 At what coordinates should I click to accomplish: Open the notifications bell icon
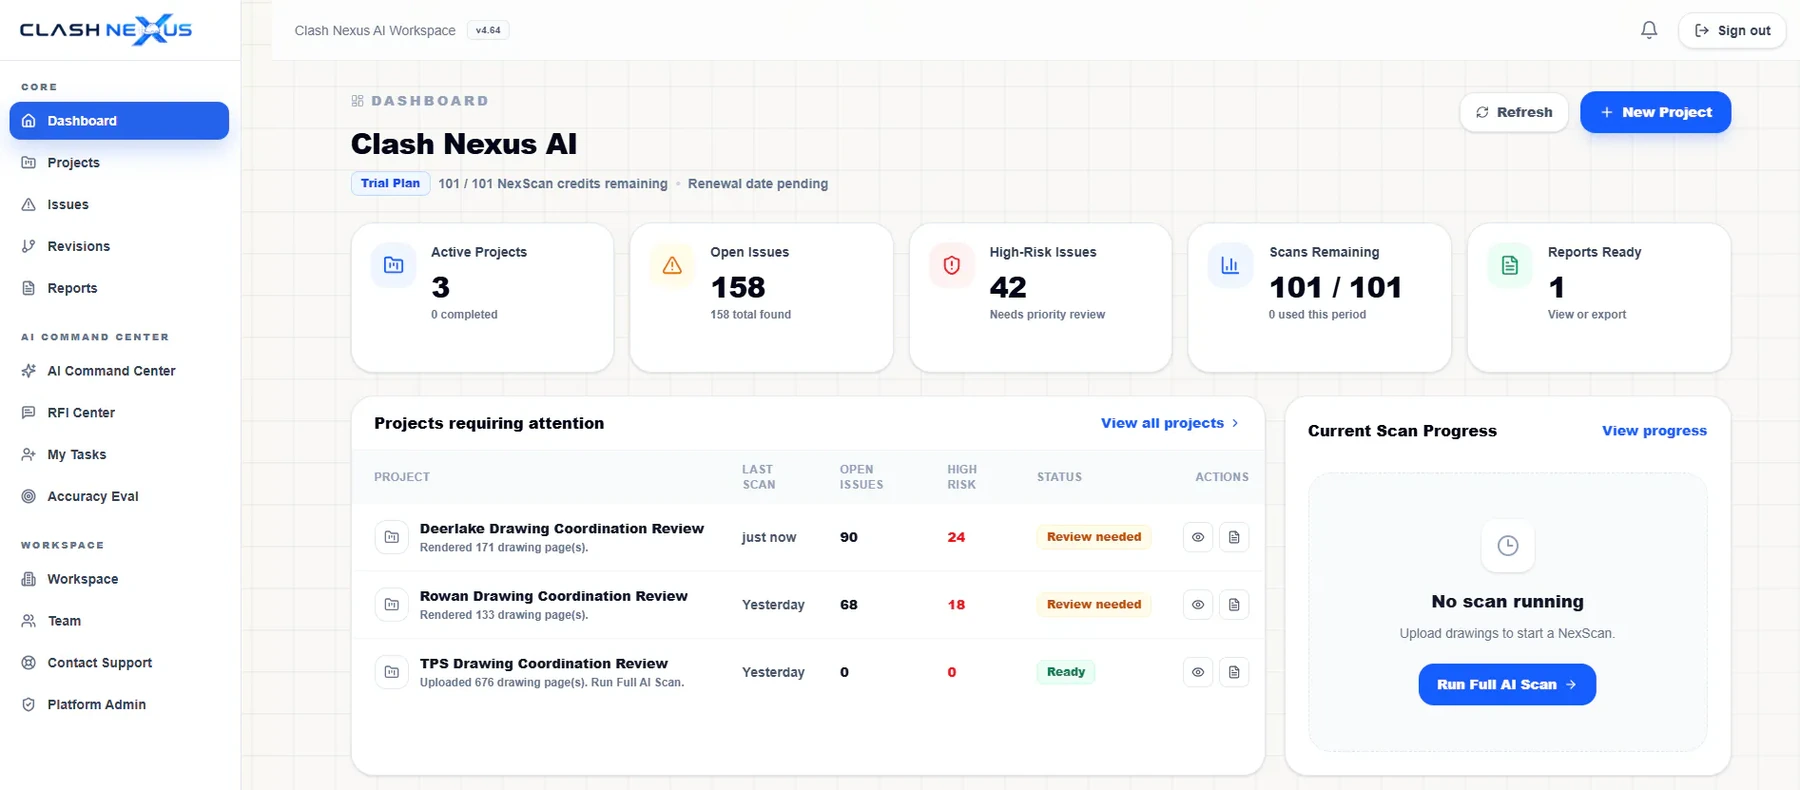pos(1649,30)
